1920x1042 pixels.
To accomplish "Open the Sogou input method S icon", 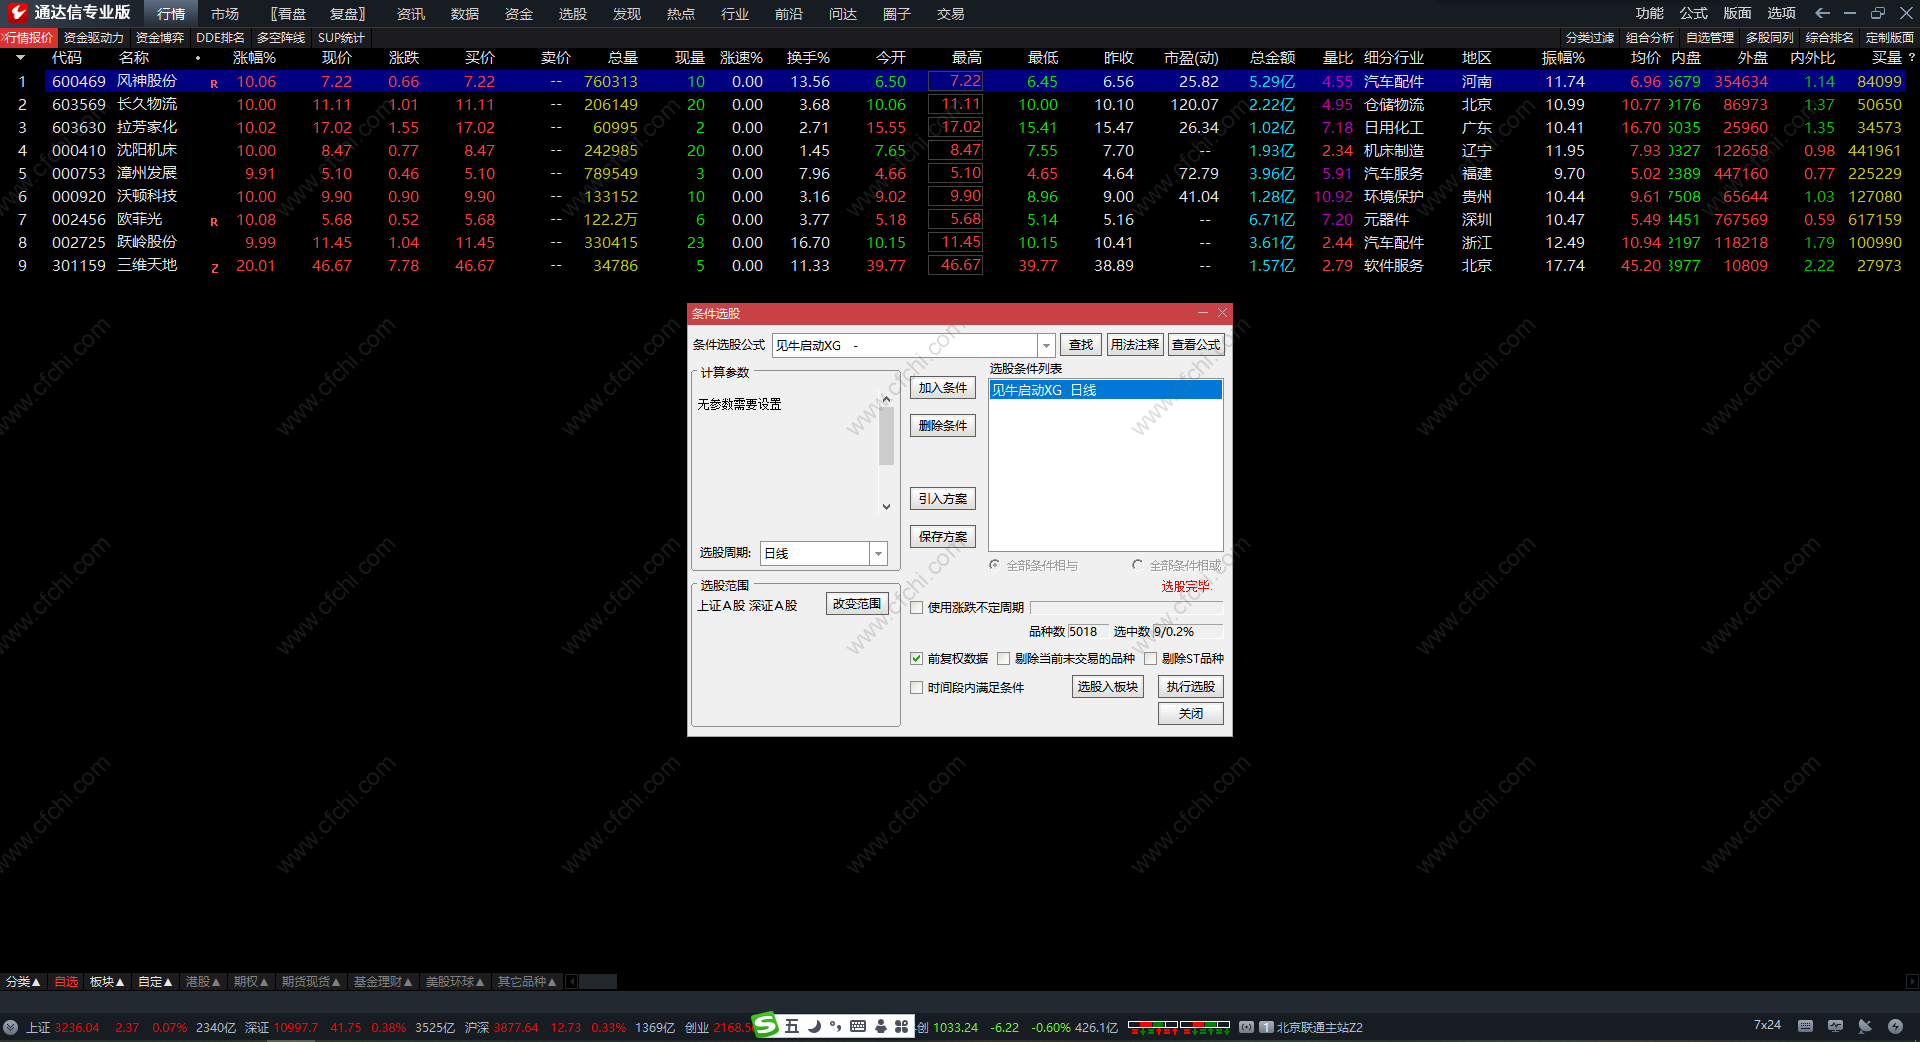I will click(x=766, y=1025).
